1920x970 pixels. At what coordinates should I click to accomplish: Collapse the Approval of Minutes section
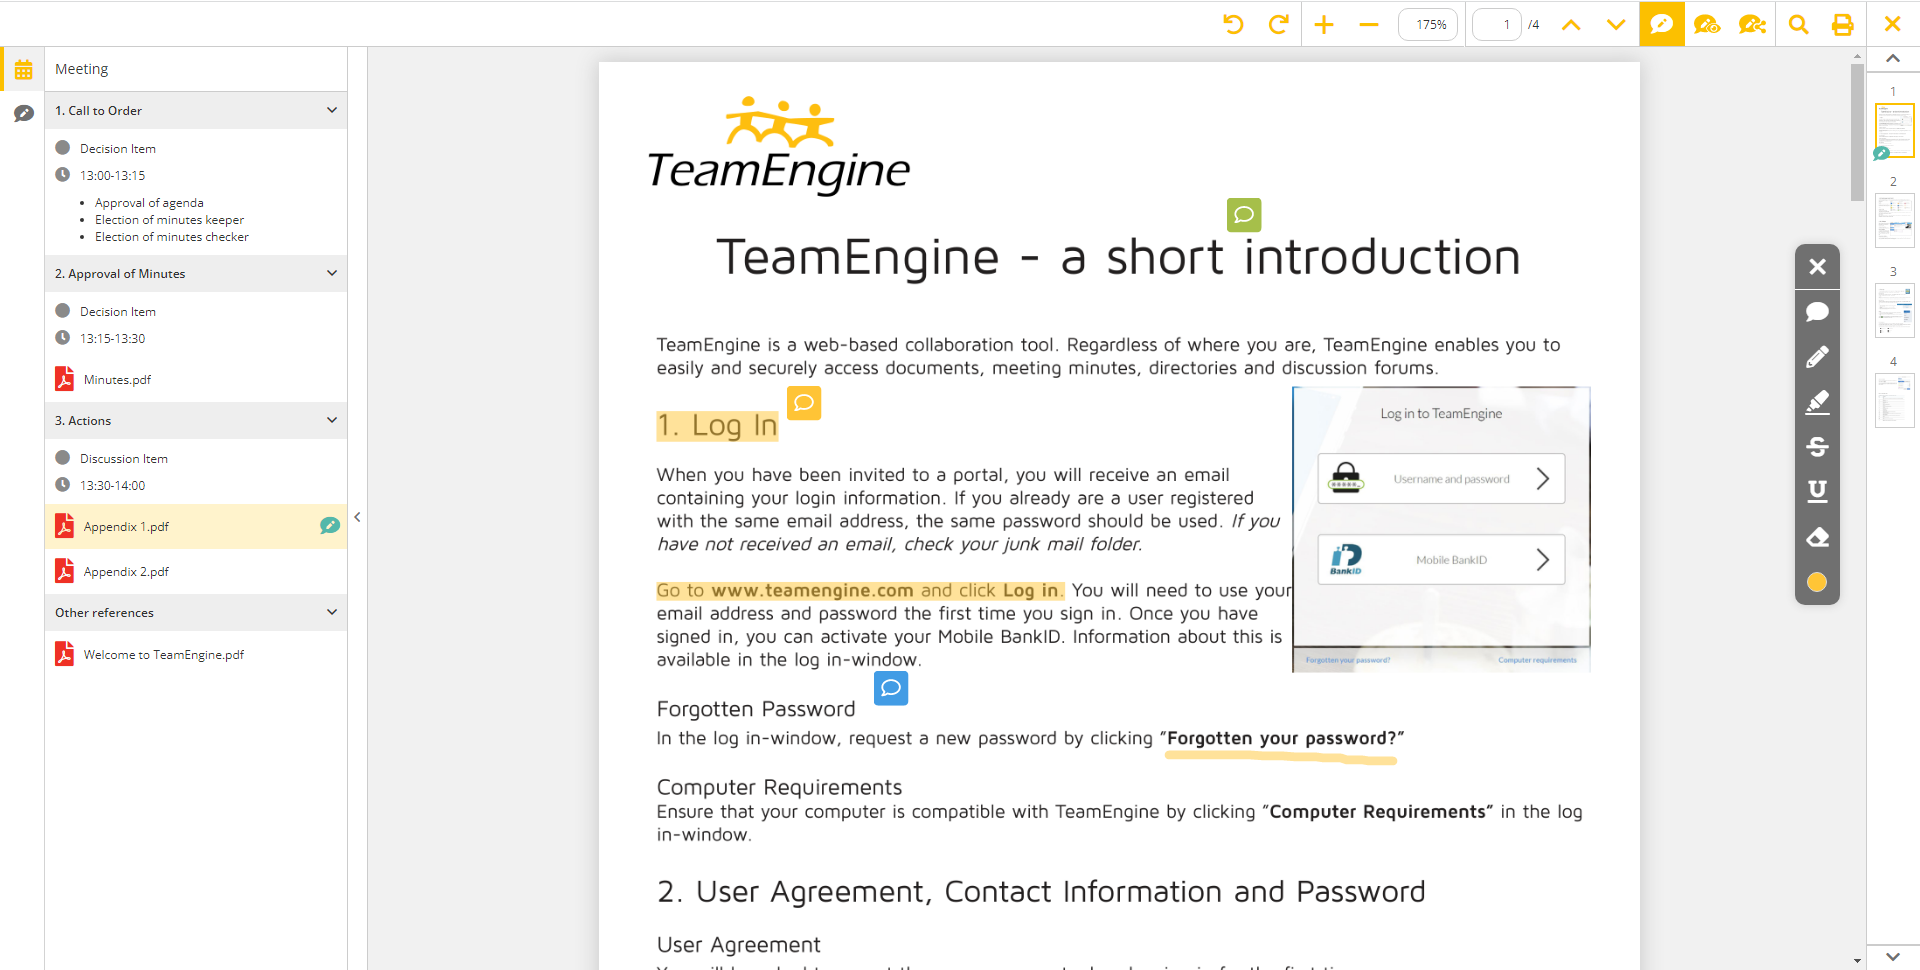click(x=332, y=273)
